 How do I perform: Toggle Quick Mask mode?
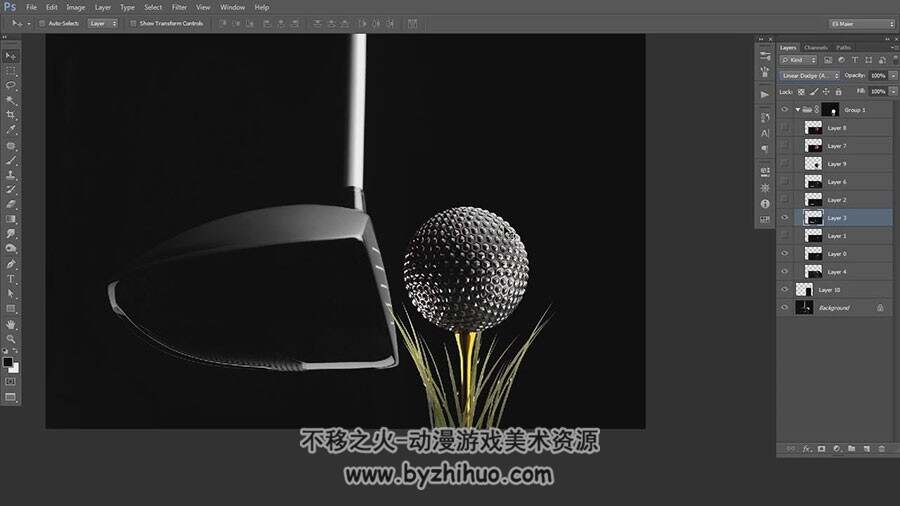[x=11, y=382]
